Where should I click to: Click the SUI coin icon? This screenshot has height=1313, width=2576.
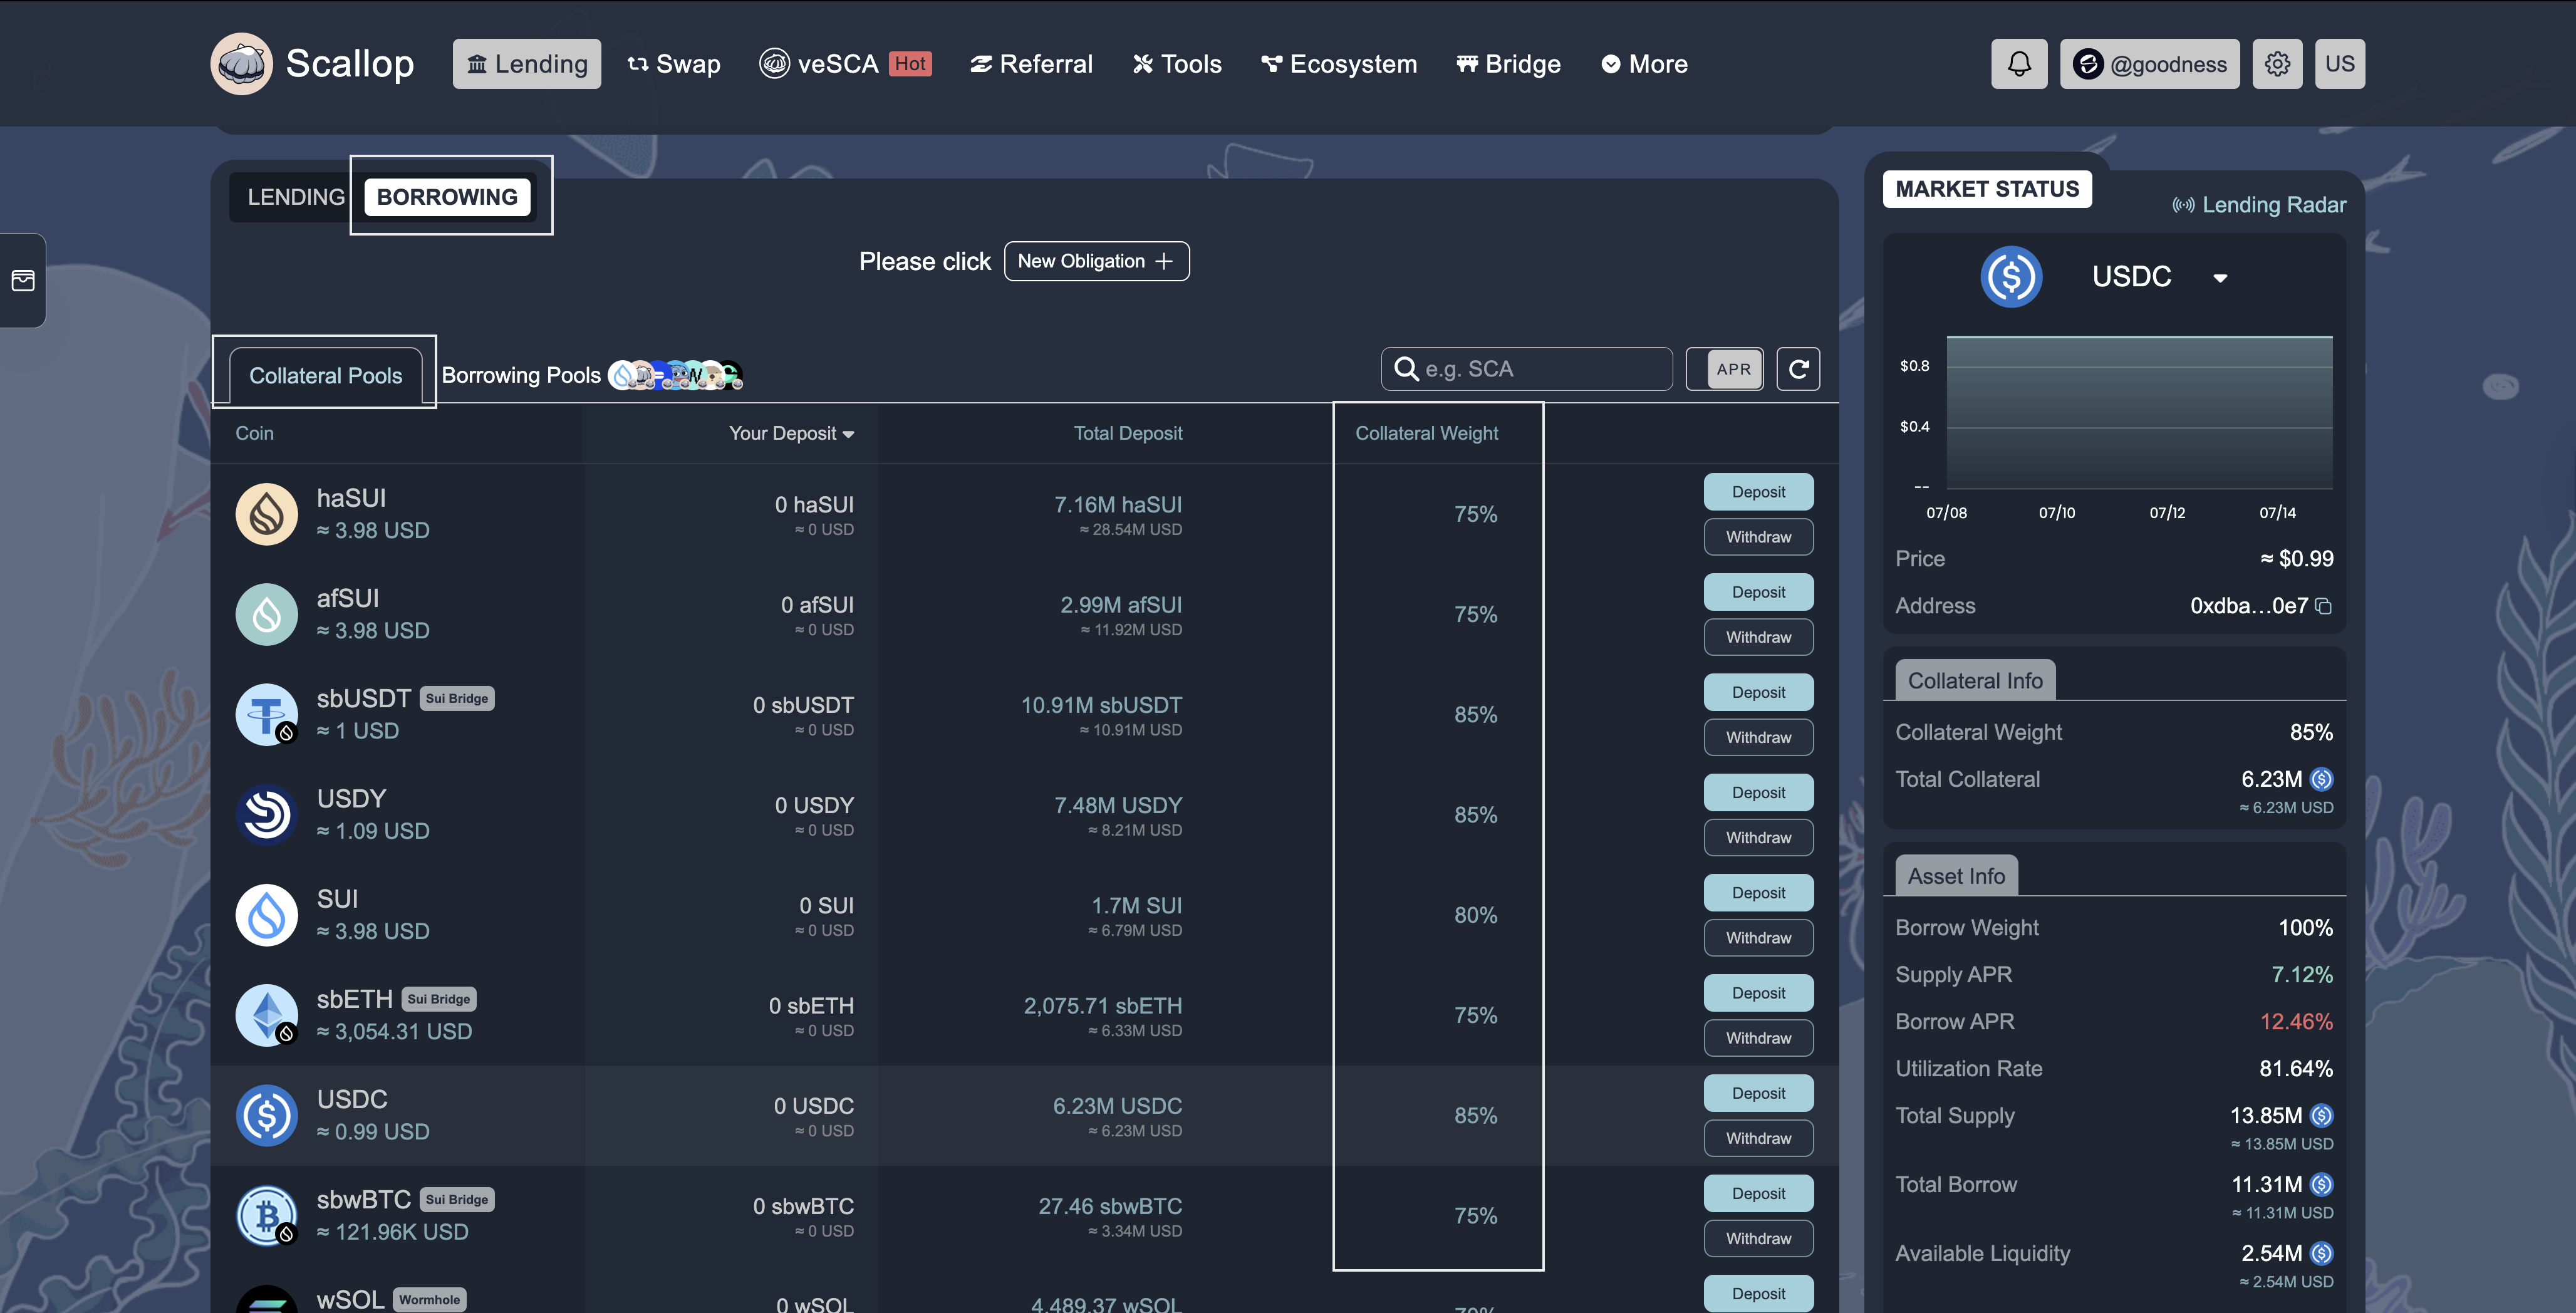click(267, 915)
